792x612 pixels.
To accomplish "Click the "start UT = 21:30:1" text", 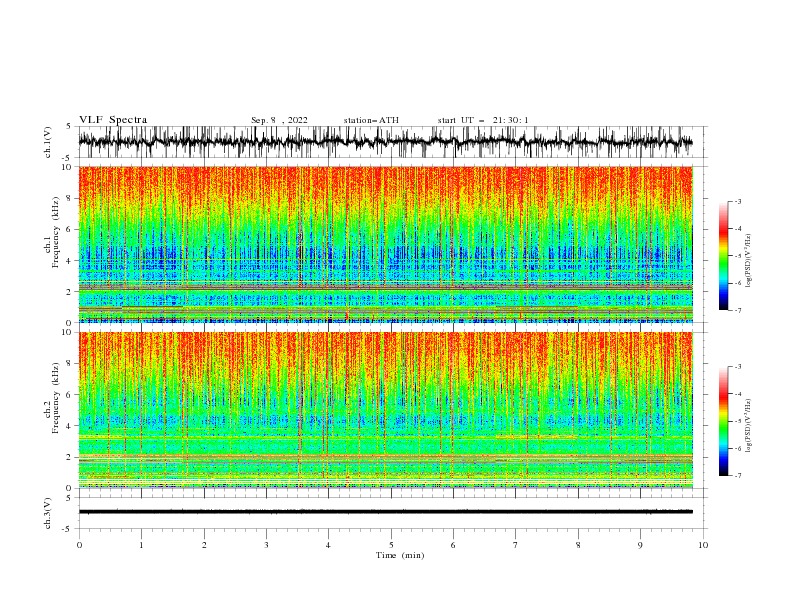I will pos(482,120).
